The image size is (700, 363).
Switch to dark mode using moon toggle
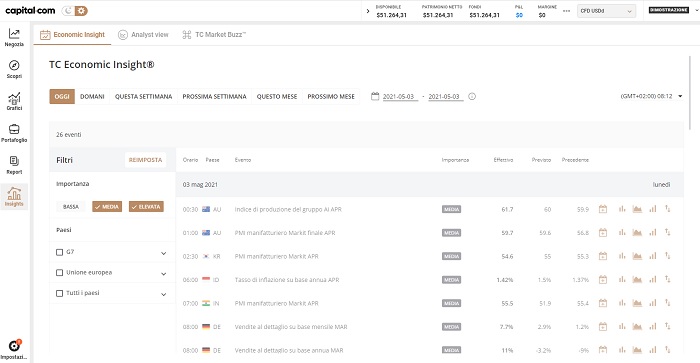tap(68, 11)
